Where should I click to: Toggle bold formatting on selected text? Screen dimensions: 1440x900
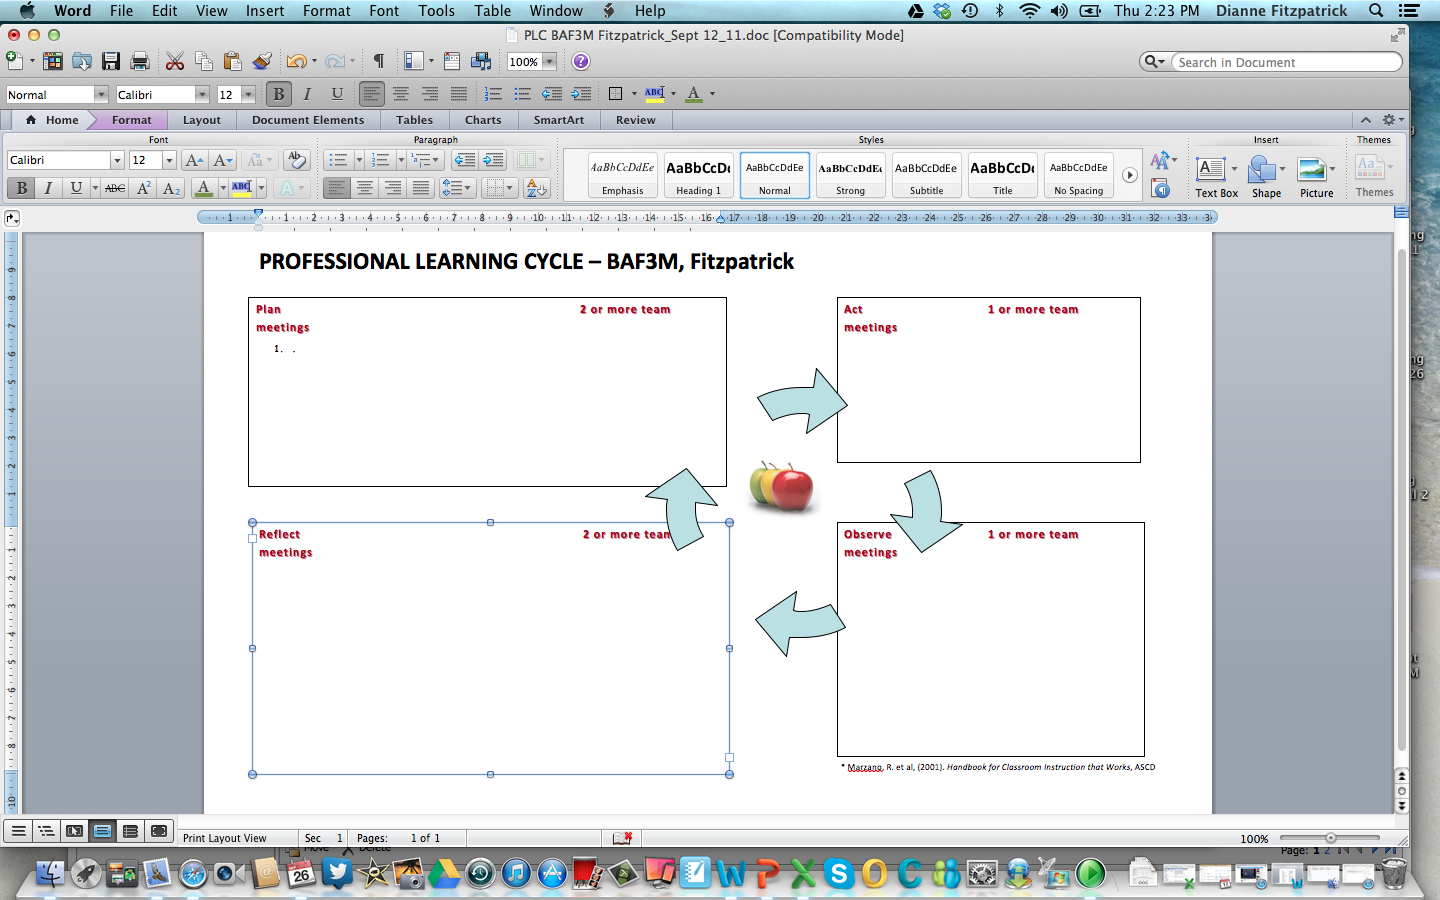[x=21, y=188]
